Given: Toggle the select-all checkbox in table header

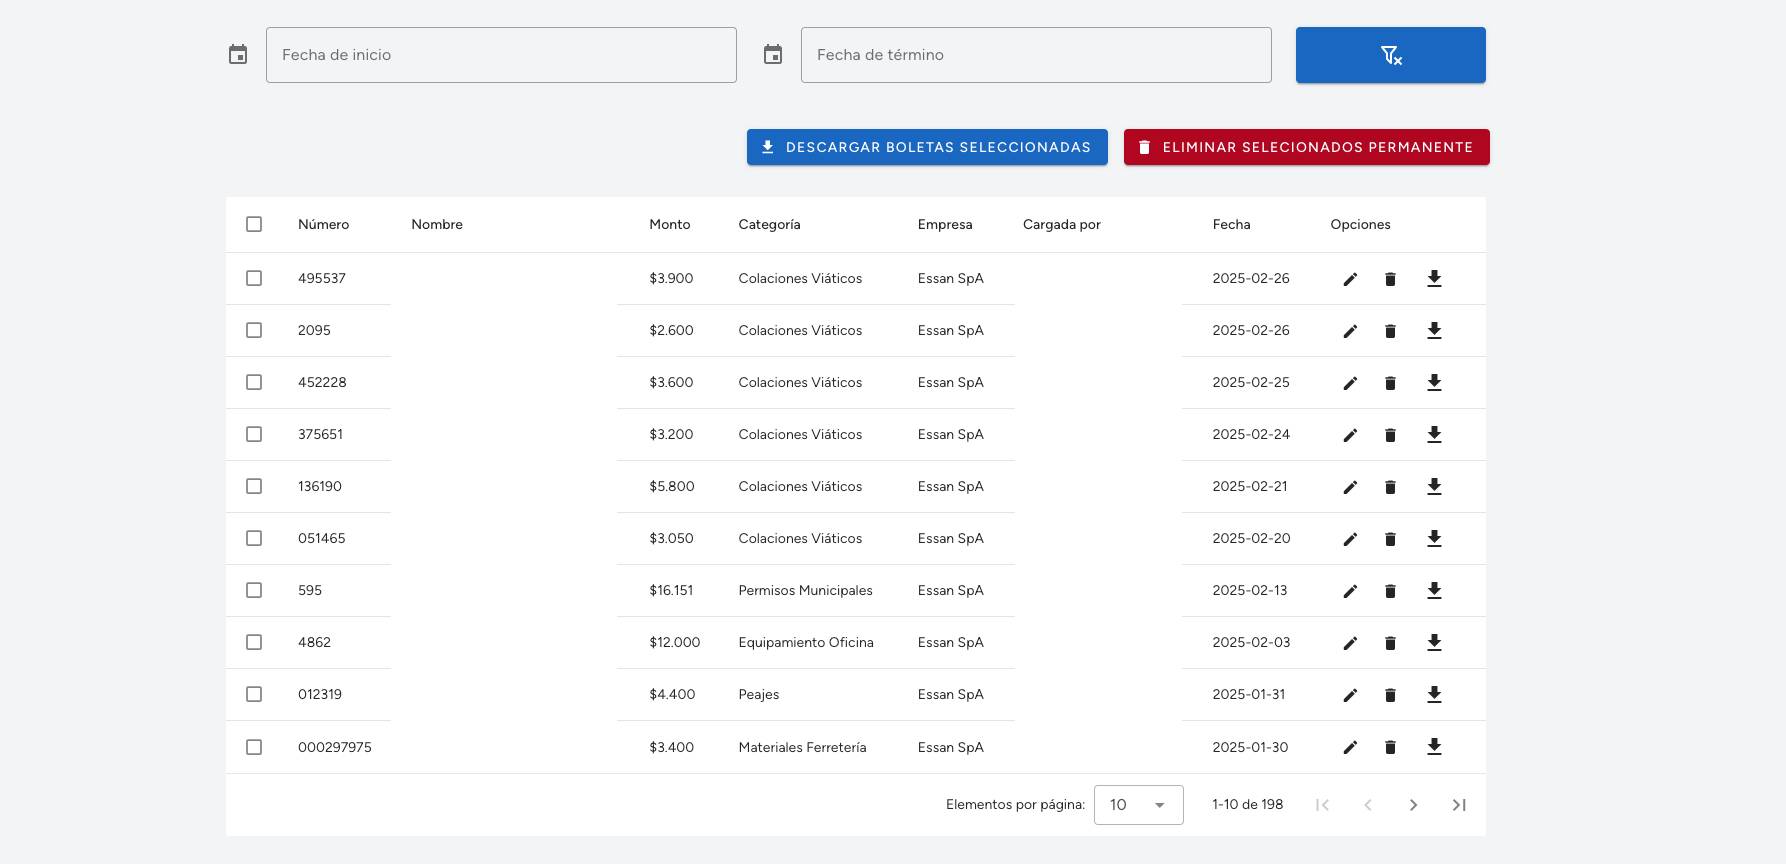Looking at the screenshot, I should (x=254, y=224).
